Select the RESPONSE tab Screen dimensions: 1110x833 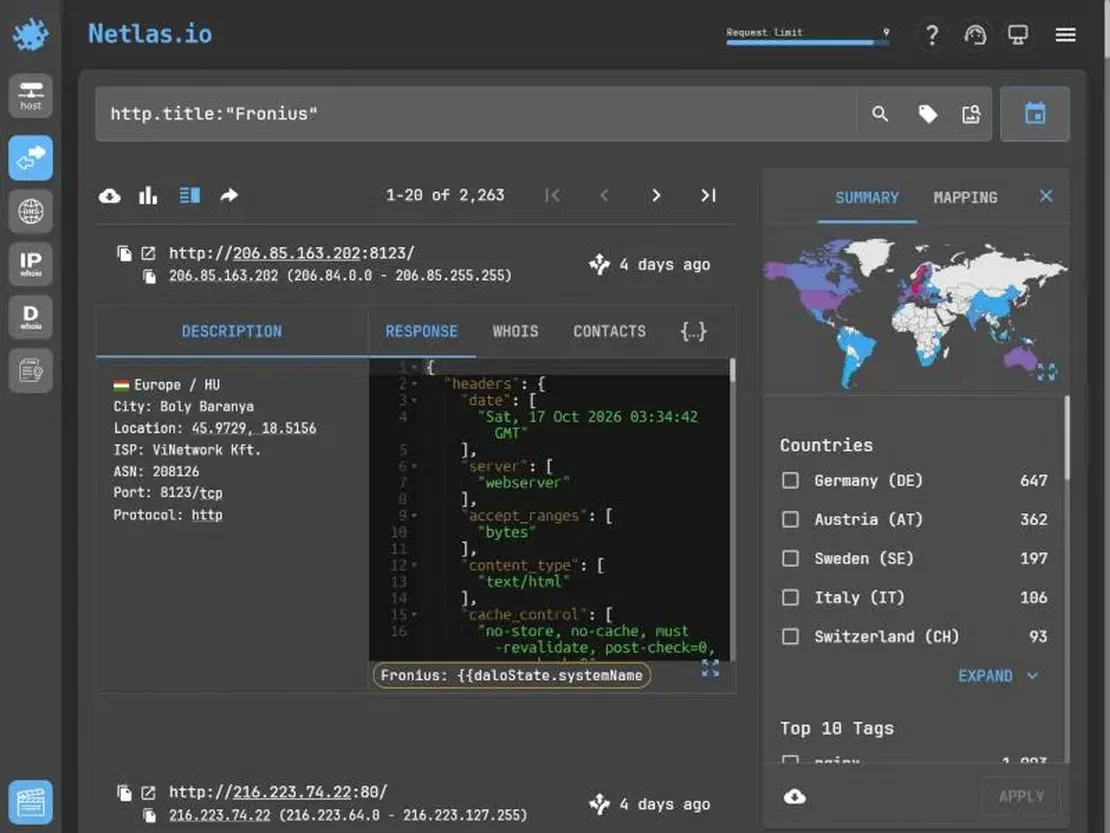tap(421, 331)
